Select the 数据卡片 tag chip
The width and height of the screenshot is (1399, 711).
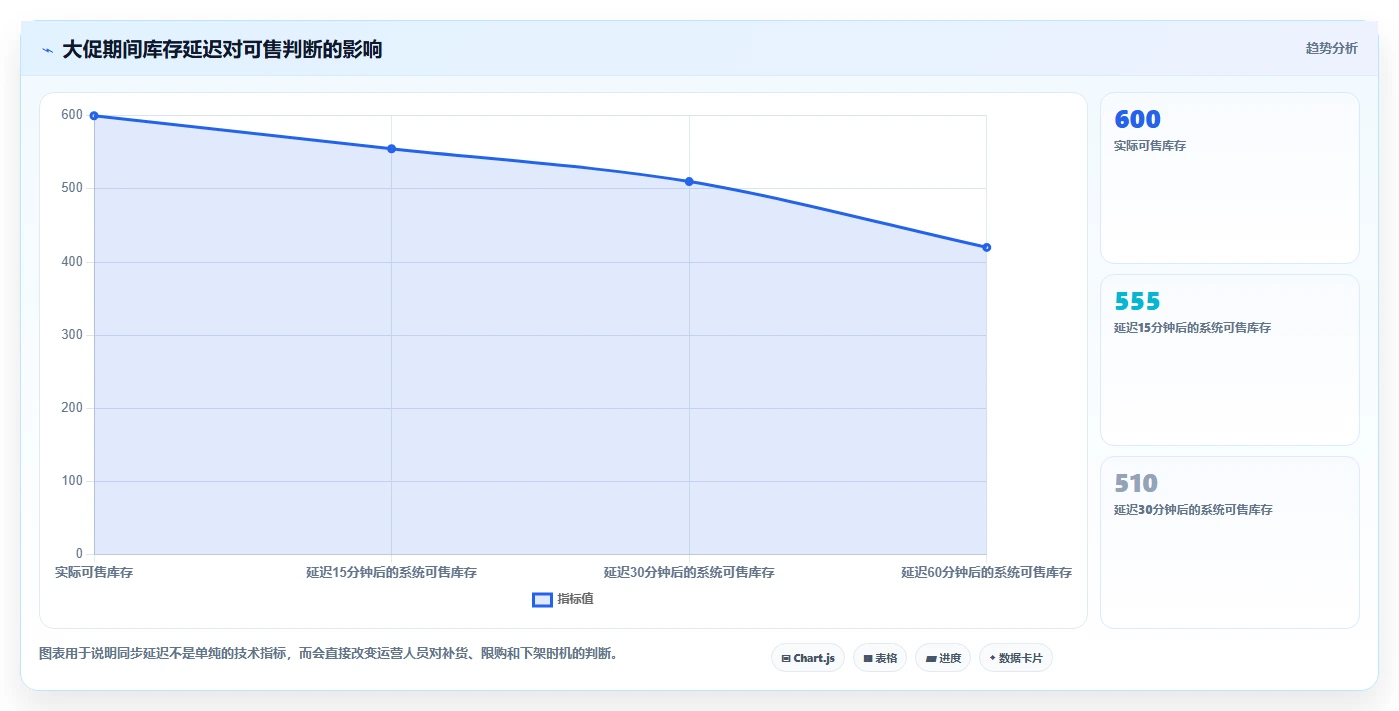pos(1016,658)
